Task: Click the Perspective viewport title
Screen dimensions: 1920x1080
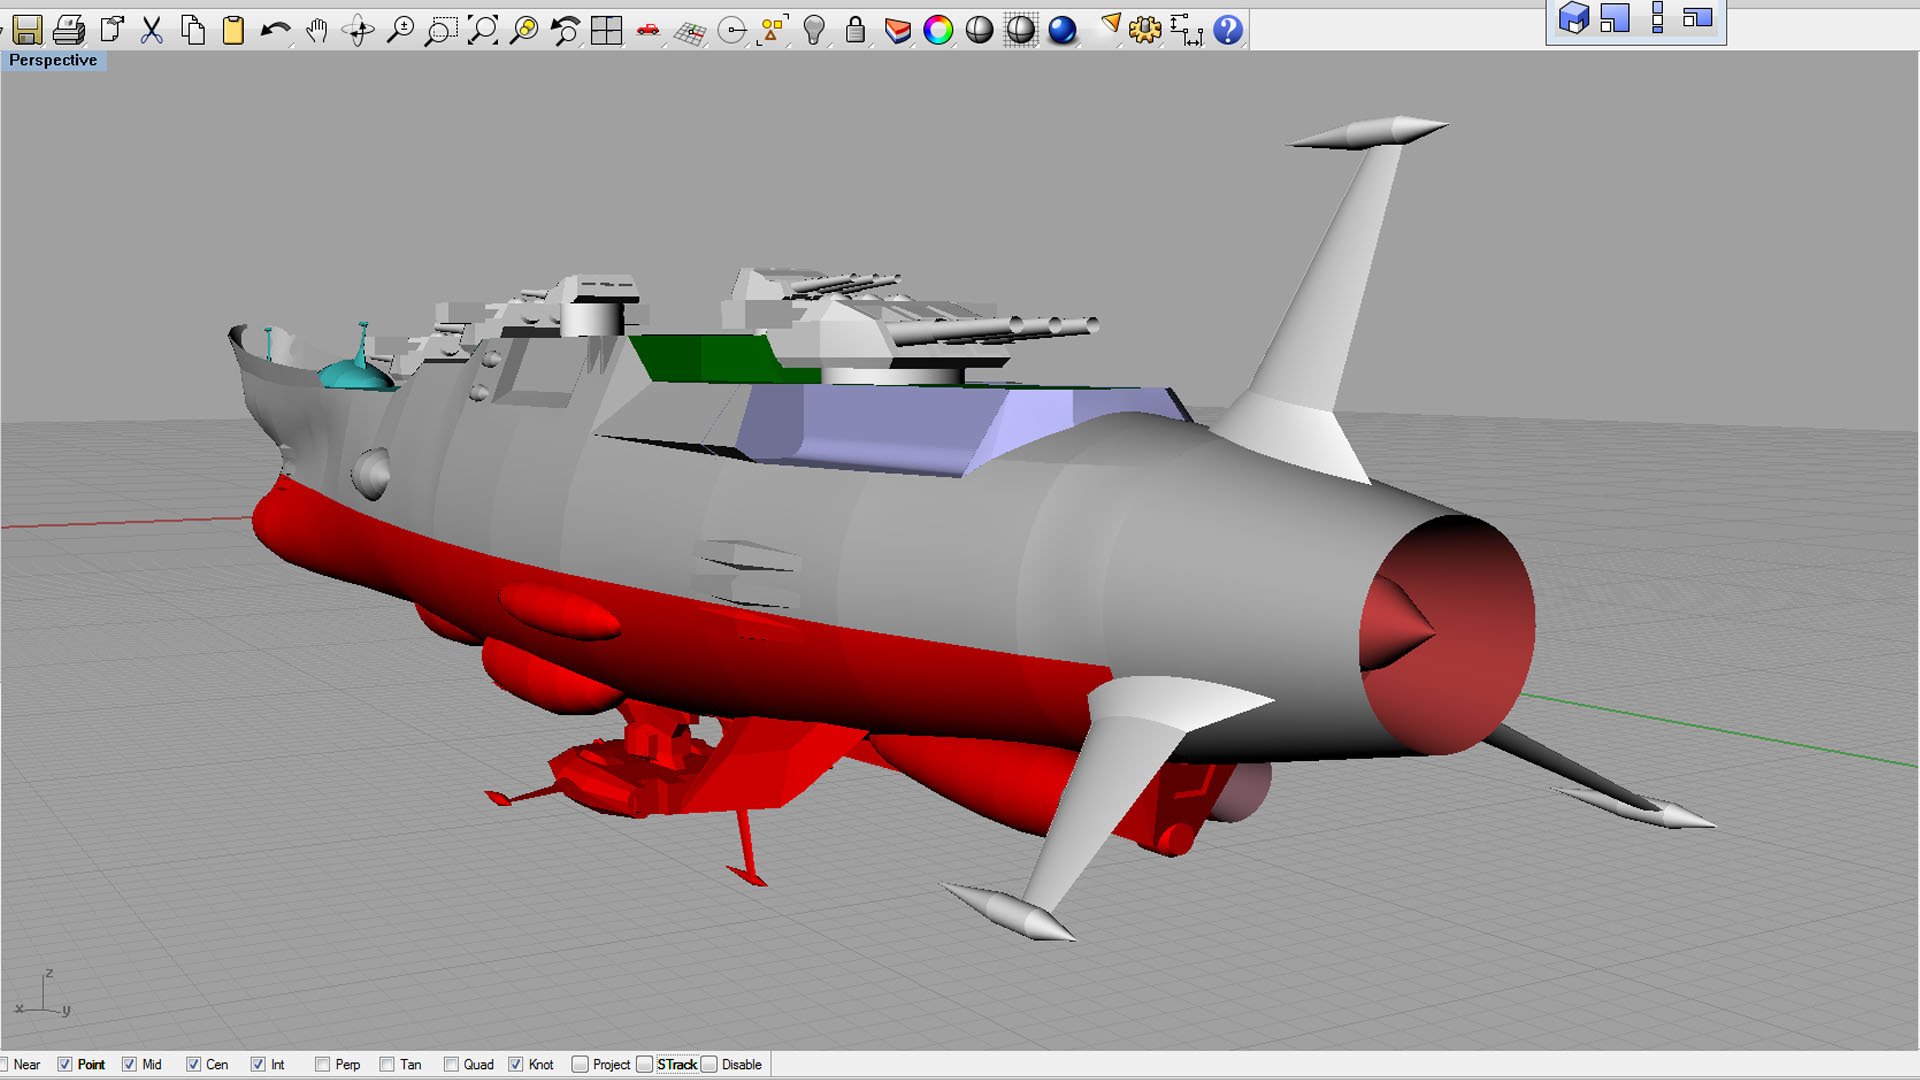Action: [53, 60]
